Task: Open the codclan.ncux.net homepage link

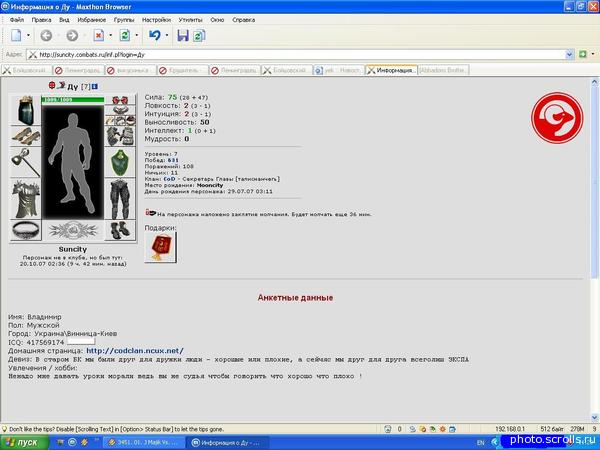Action: (x=135, y=351)
